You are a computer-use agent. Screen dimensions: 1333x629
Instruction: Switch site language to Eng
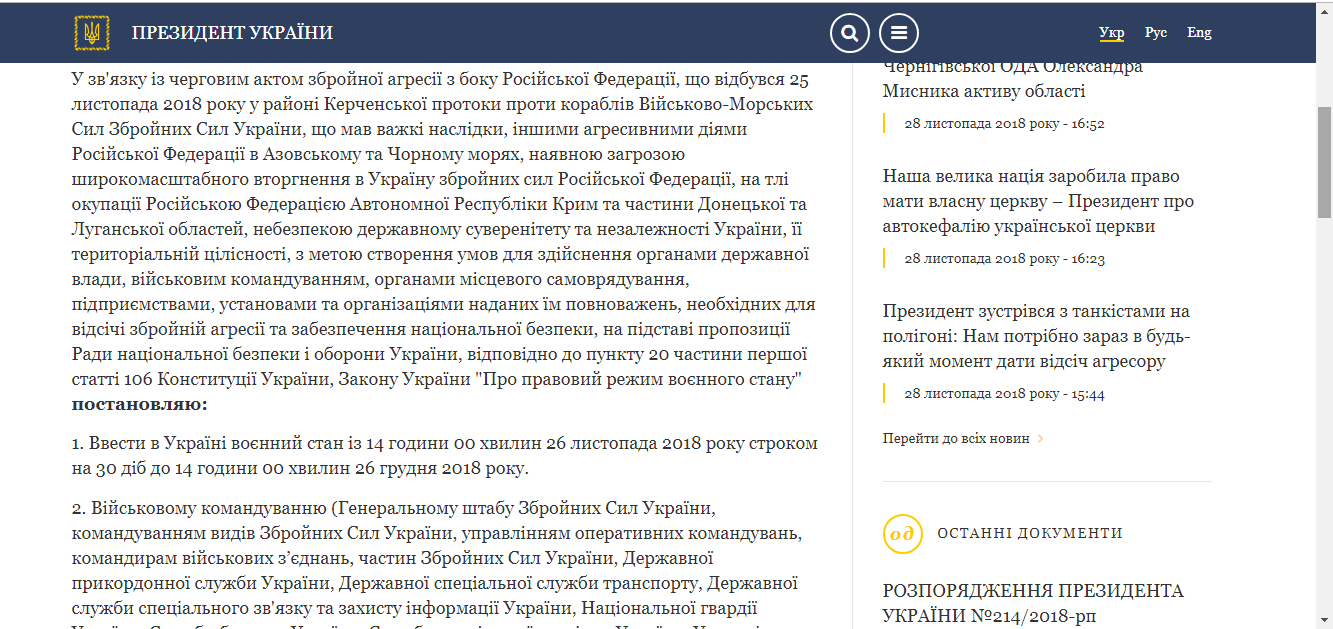click(x=1199, y=33)
